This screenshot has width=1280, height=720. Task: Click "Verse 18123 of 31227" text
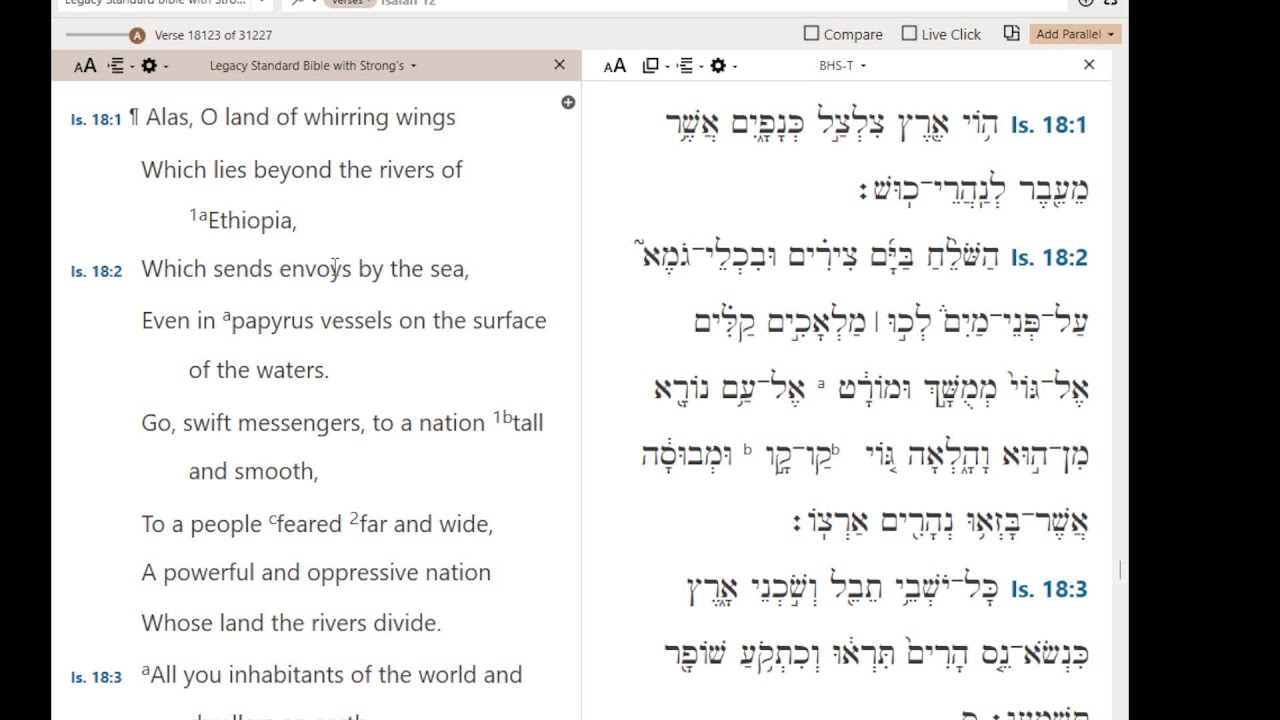[213, 35]
